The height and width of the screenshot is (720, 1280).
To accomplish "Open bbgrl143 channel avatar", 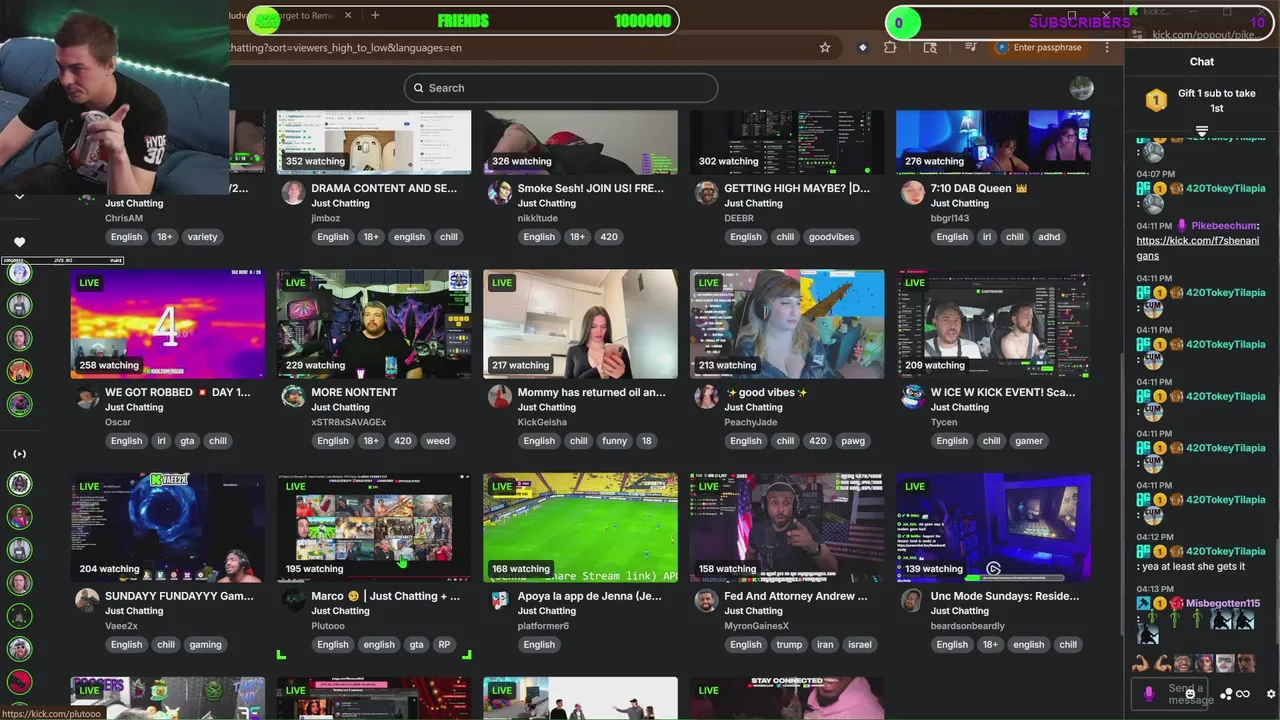I will tap(912, 193).
